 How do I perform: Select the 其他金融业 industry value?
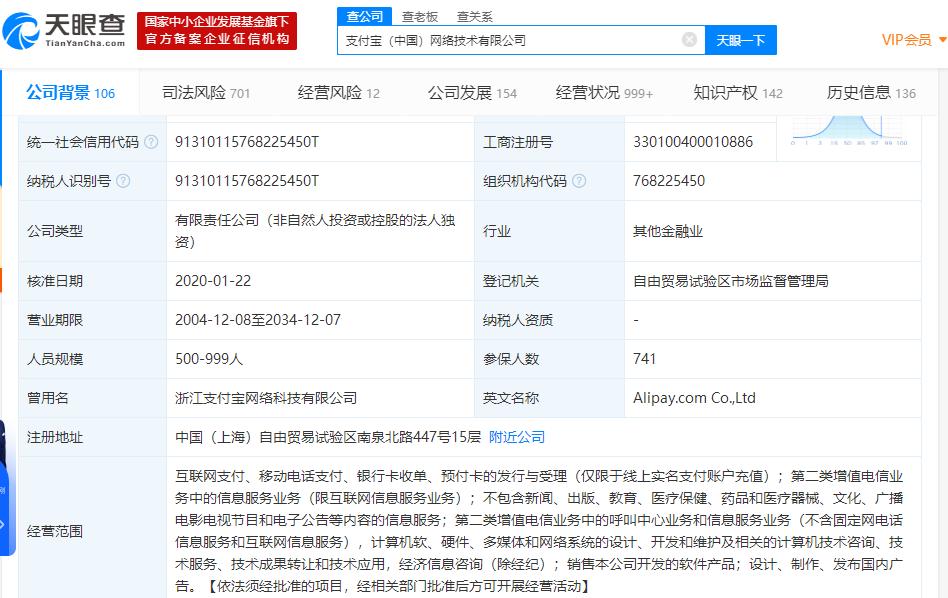click(x=667, y=231)
